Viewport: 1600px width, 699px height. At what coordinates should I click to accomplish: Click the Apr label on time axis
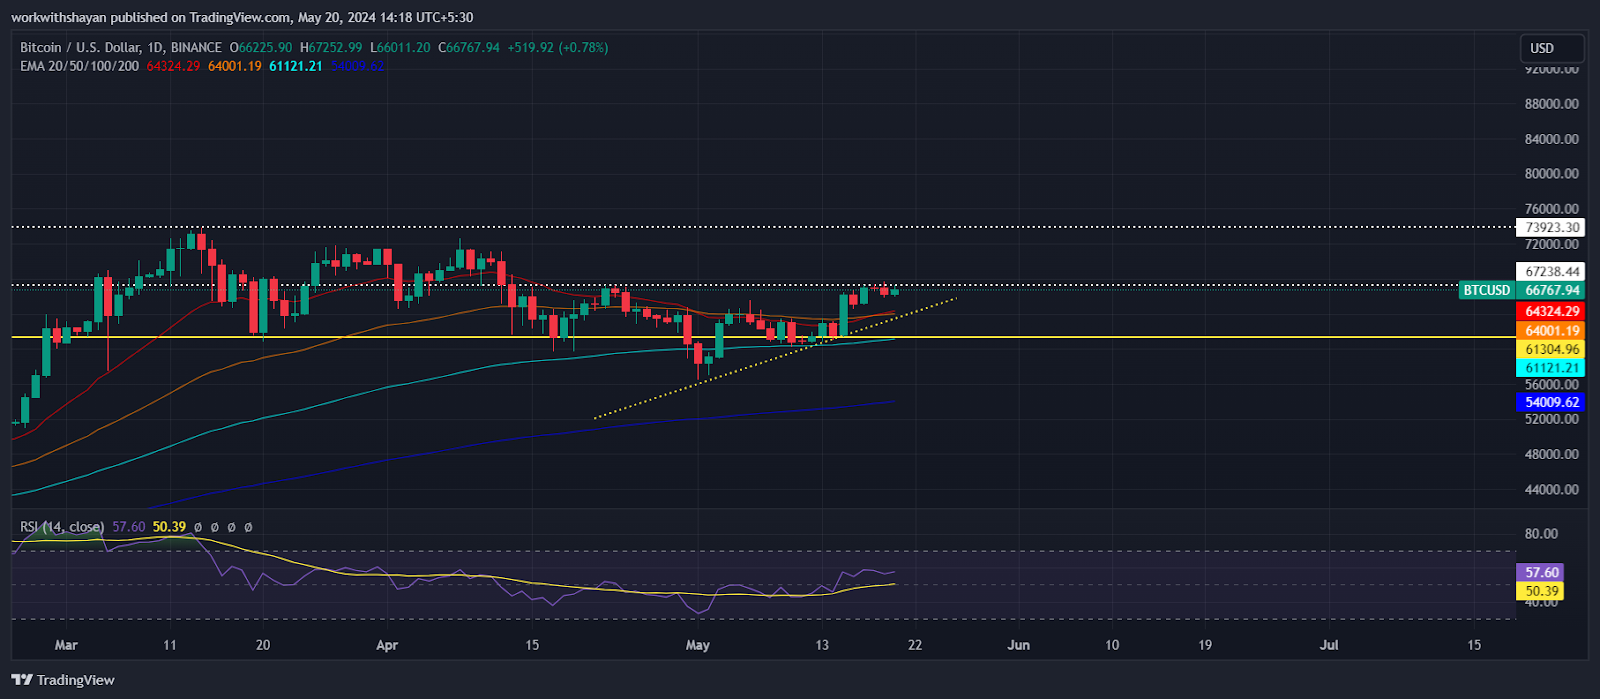[387, 645]
